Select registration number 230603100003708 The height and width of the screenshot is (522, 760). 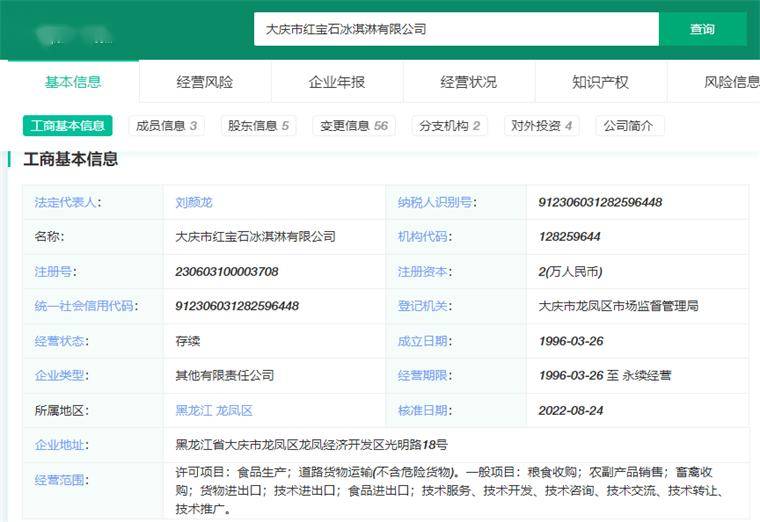(x=227, y=271)
